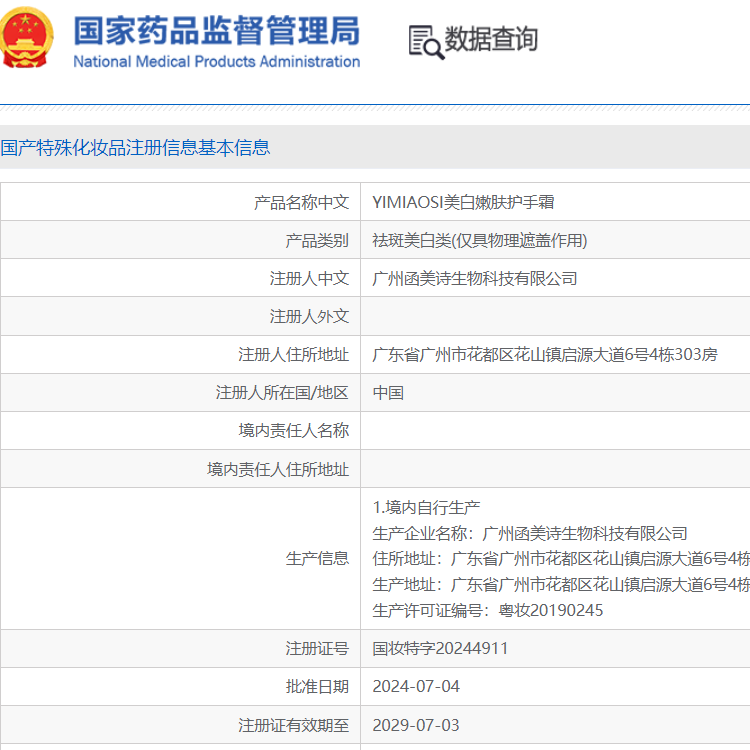Select address 广东省广州市花都区花山镇启源大道6号4栋303房
750x750 pixels.
545,354
